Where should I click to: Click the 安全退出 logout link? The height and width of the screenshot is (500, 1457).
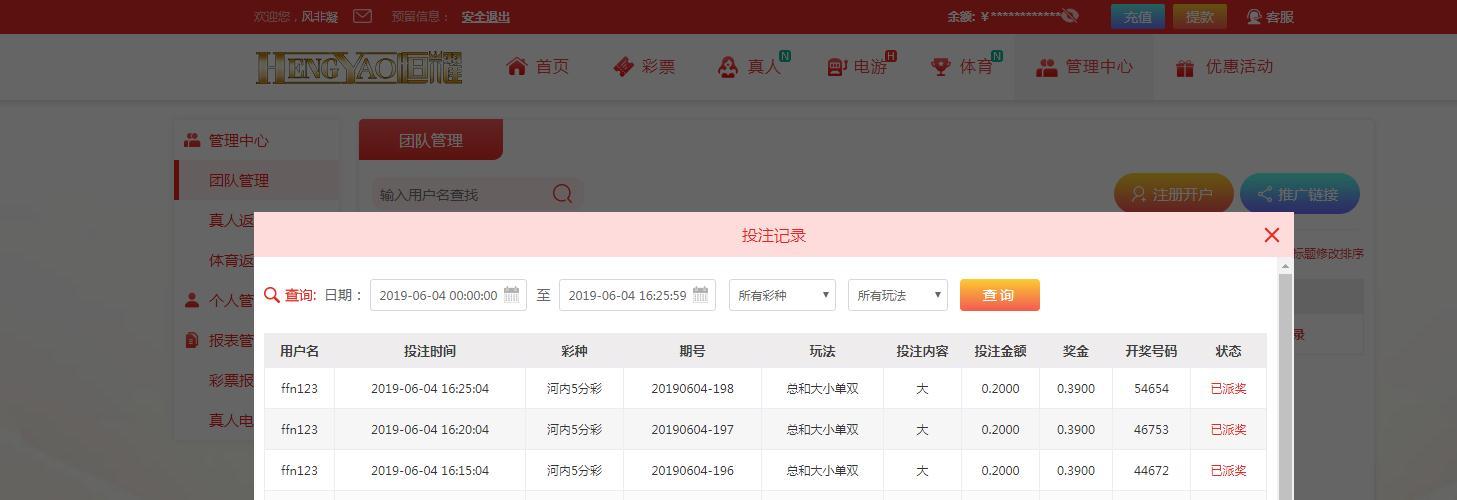point(485,17)
